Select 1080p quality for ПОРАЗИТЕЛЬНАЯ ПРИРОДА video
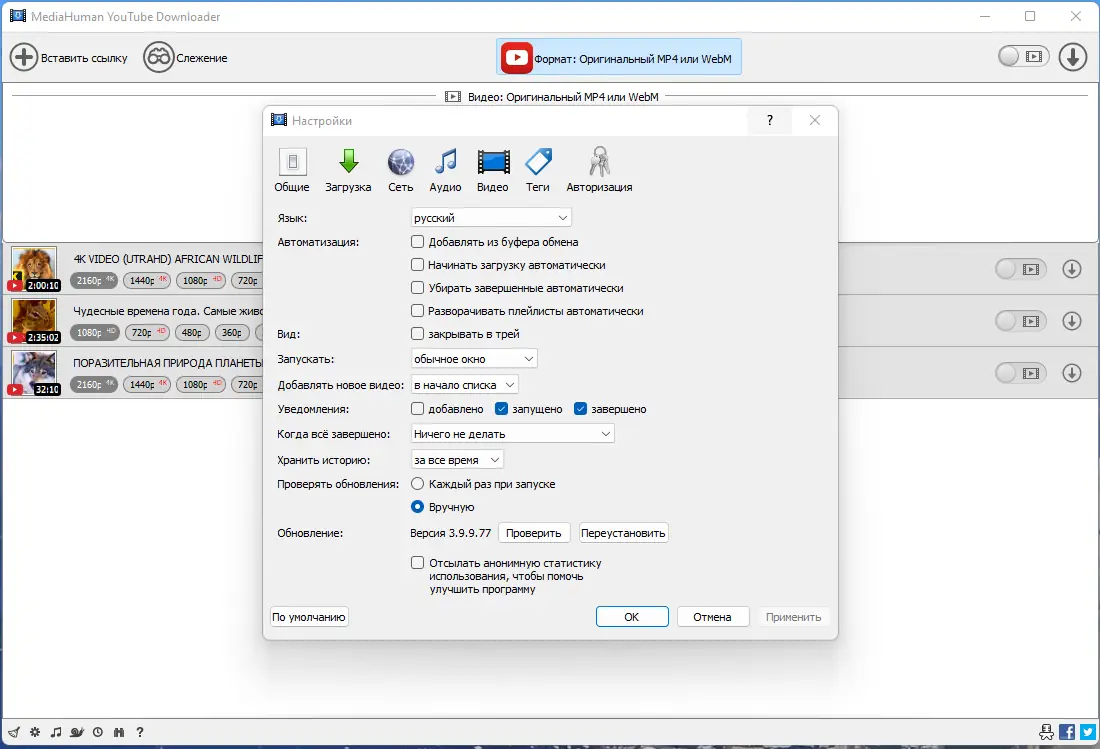Viewport: 1100px width, 749px height. pyautogui.click(x=200, y=384)
